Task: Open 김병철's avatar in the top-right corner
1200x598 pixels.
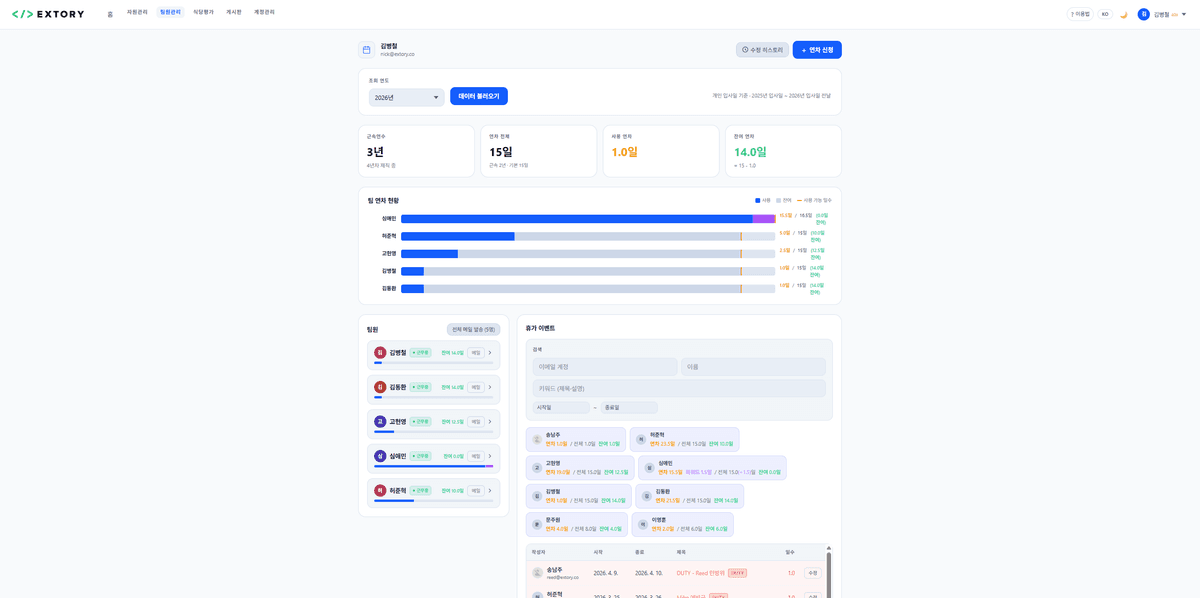Action: pyautogui.click(x=1143, y=14)
